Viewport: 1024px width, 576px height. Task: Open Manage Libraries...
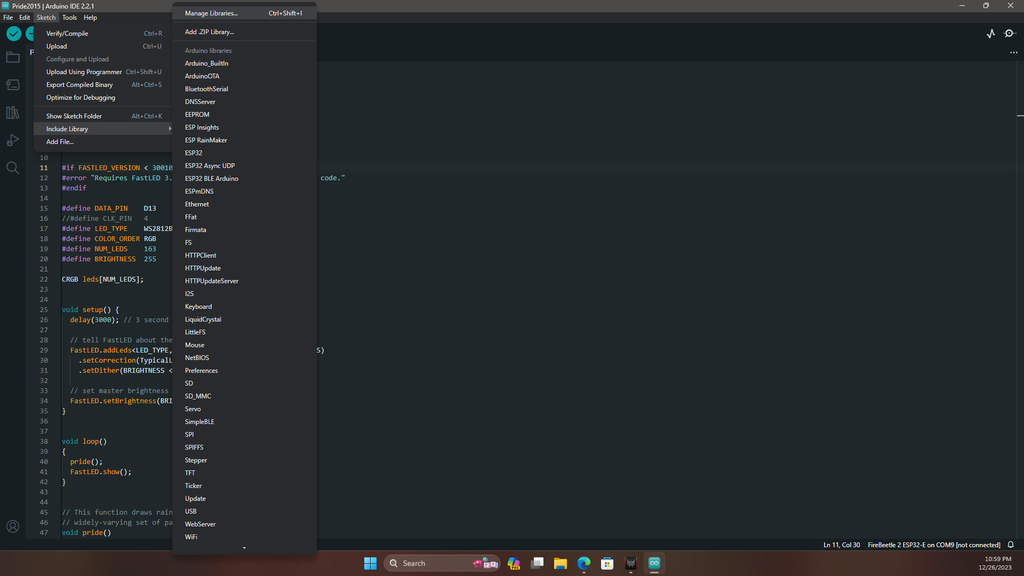click(244, 13)
